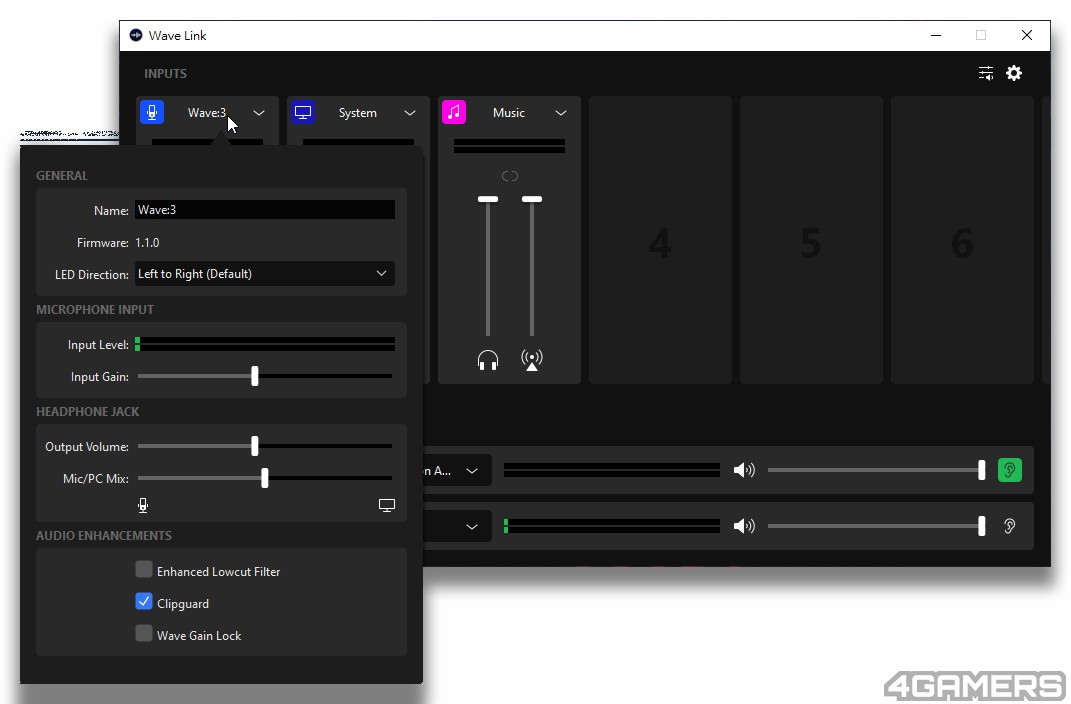Image resolution: width=1071 pixels, height=704 pixels.
Task: Click the Wave Gain Lock label
Action: pyautogui.click(x=199, y=636)
